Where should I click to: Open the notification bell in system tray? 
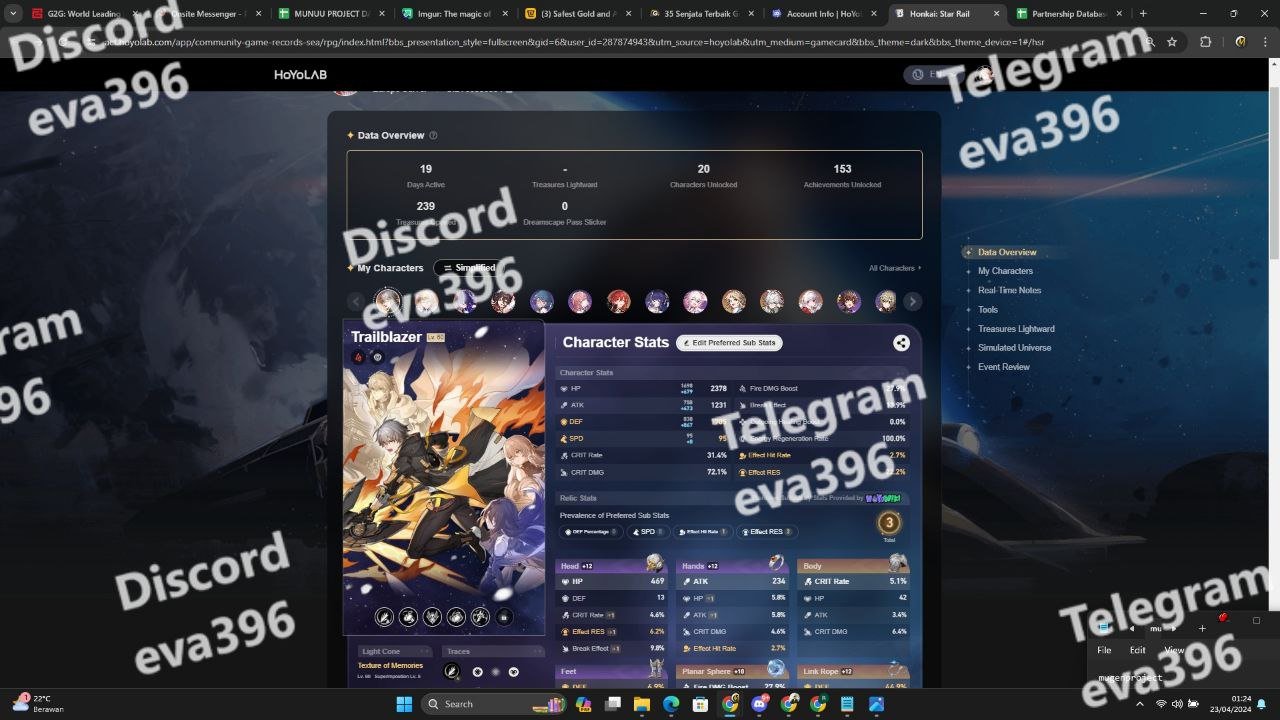tap(1262, 704)
